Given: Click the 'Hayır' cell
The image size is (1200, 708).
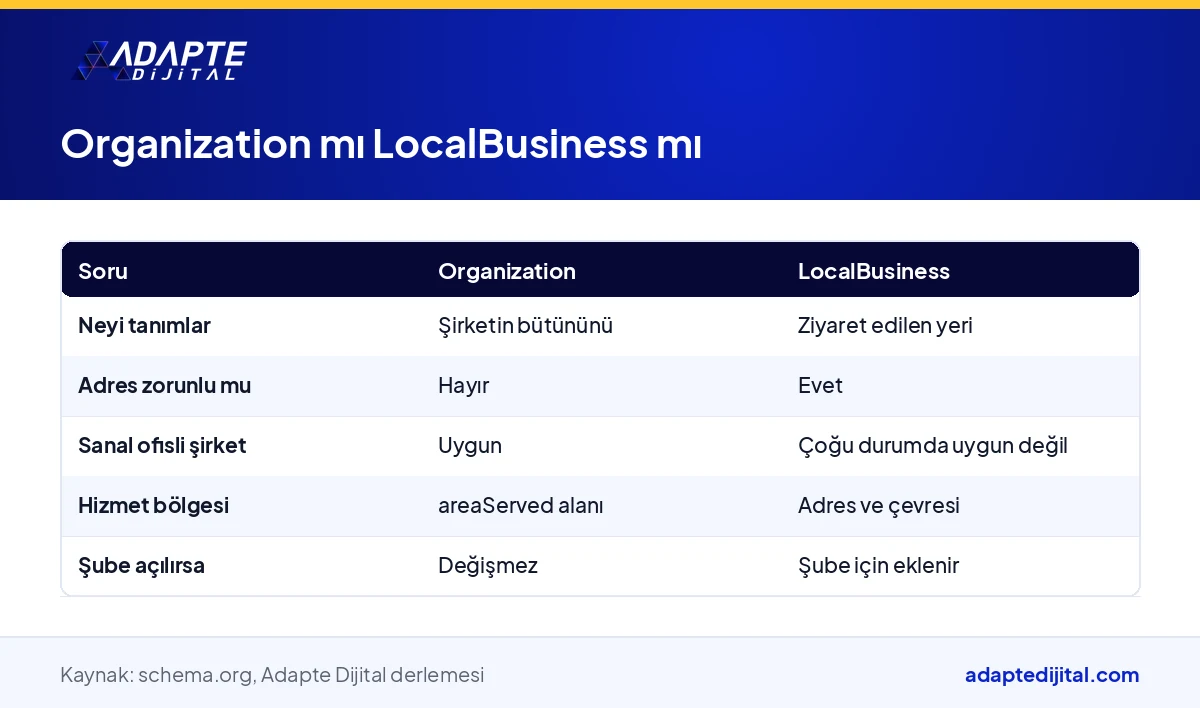Looking at the screenshot, I should tap(463, 385).
